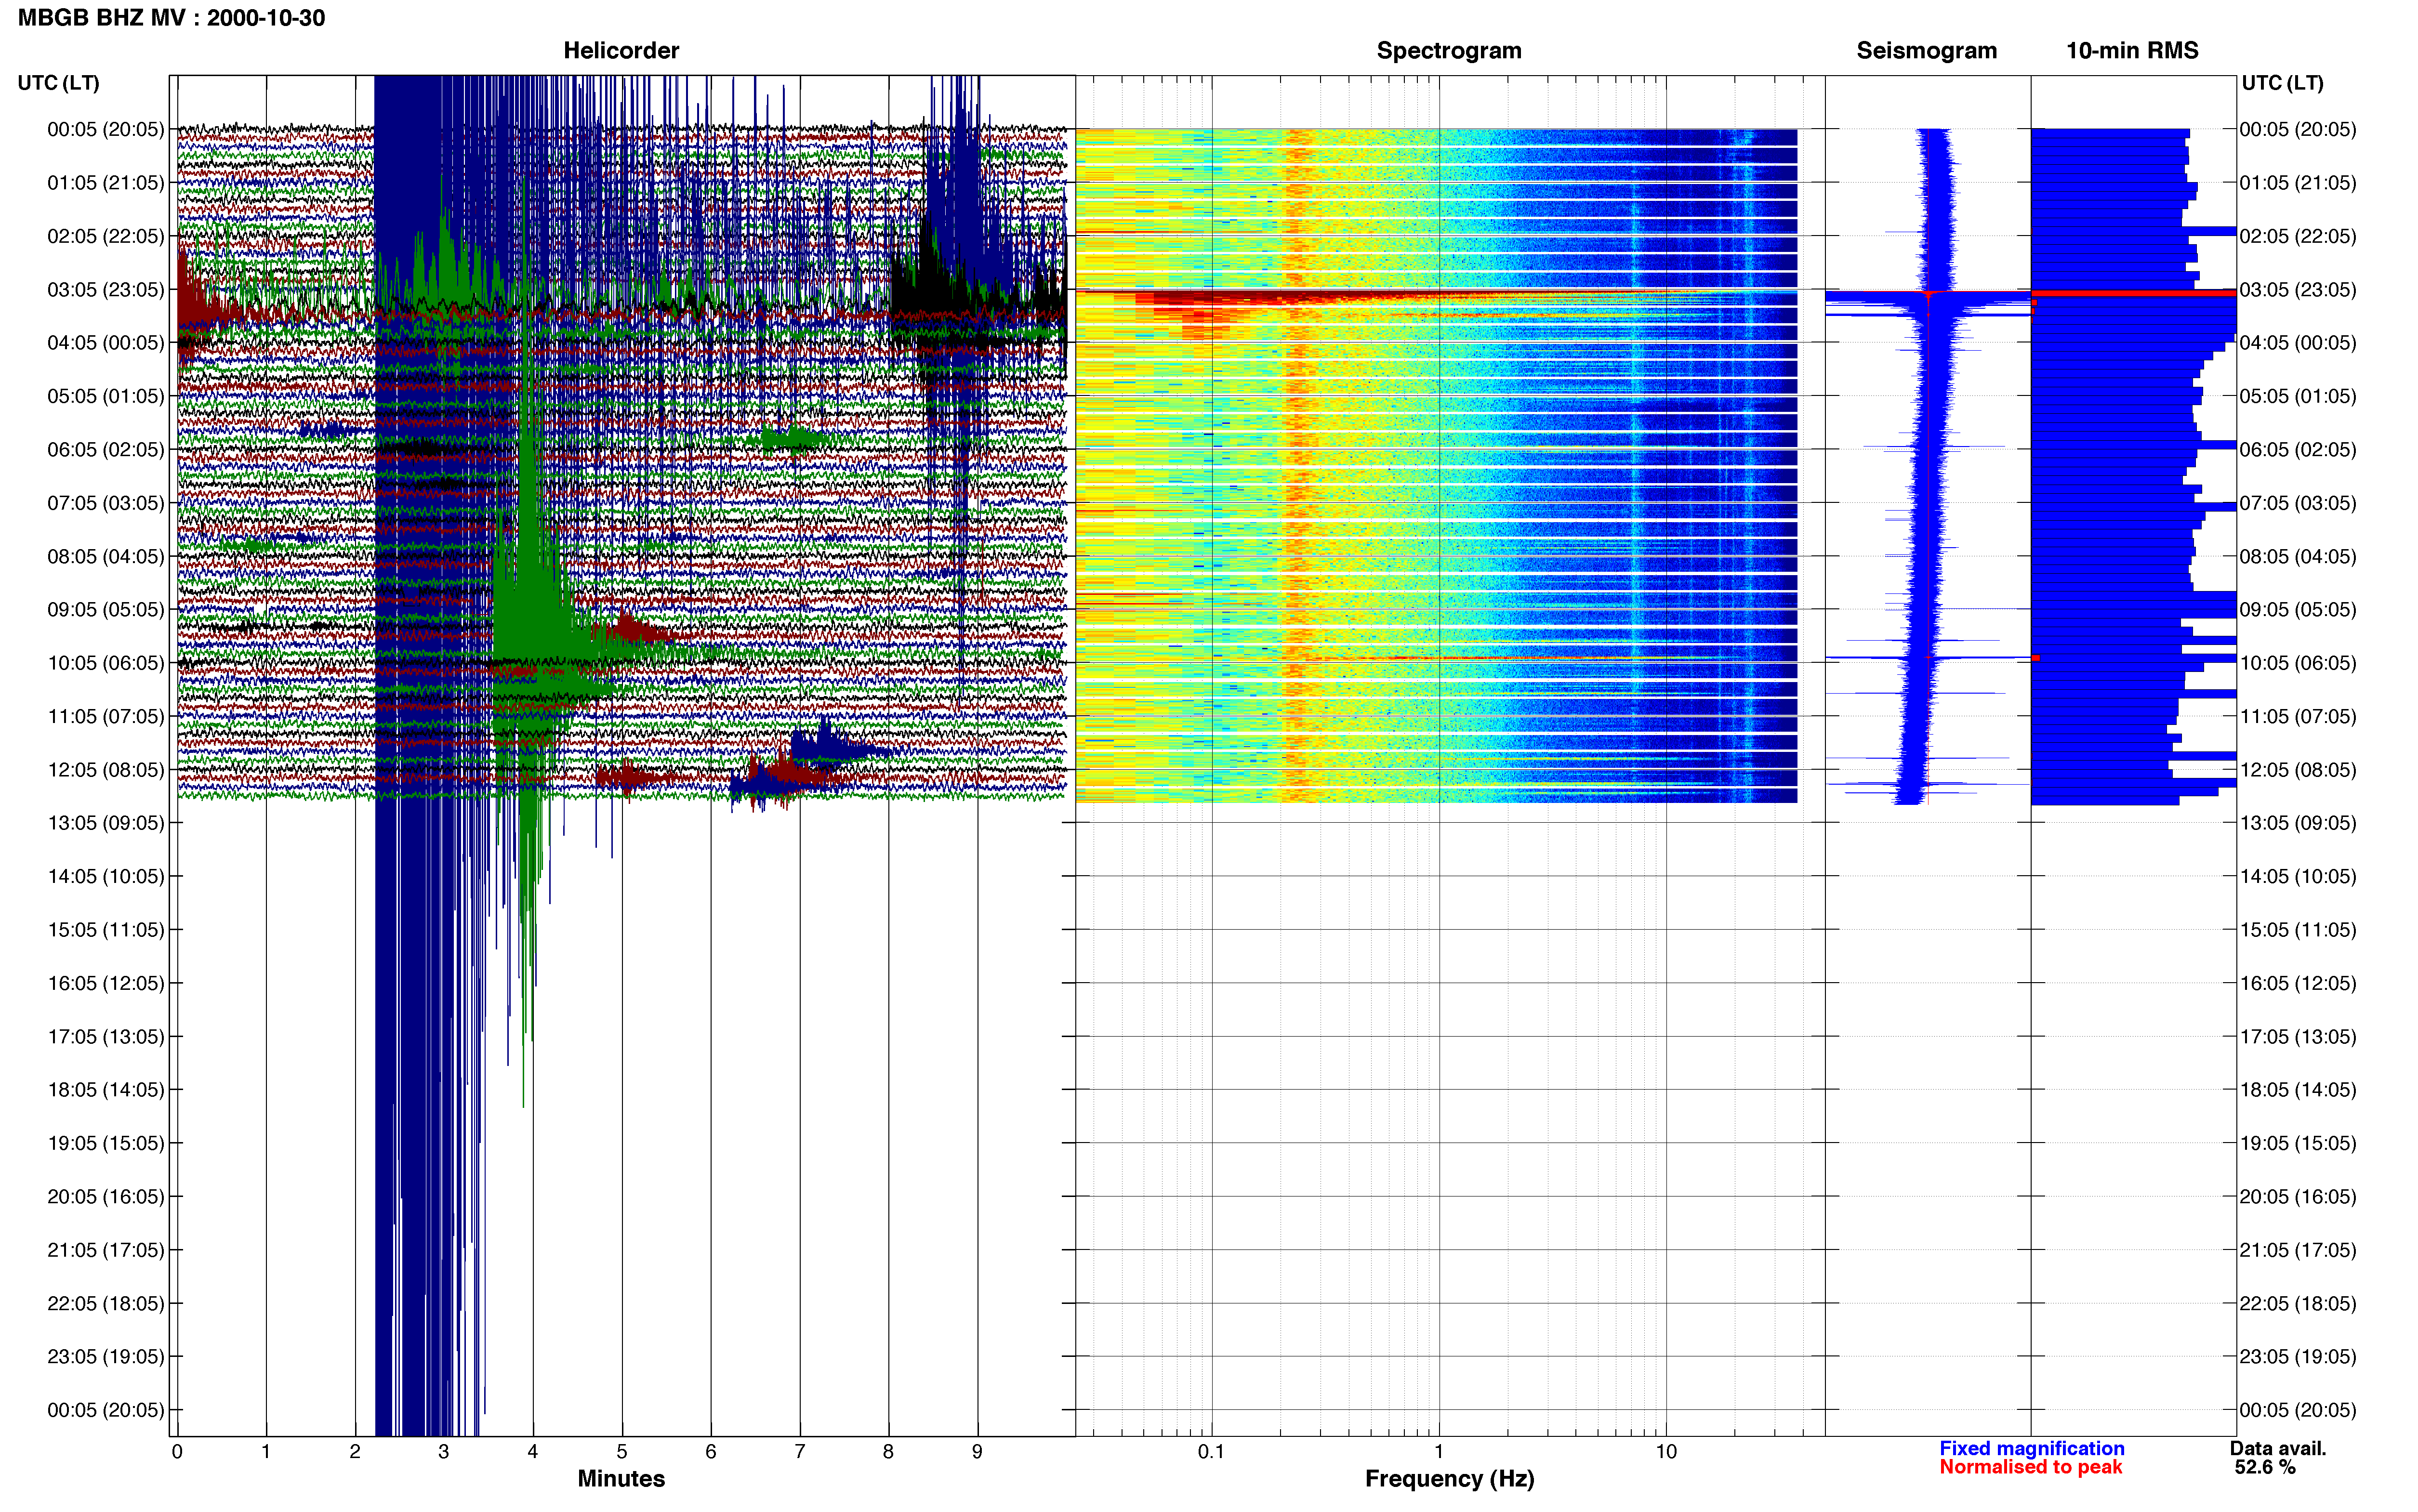Click the right time label '12:05 (08:05)'
Viewport: 2418px width, 1512px height.
tap(2297, 770)
